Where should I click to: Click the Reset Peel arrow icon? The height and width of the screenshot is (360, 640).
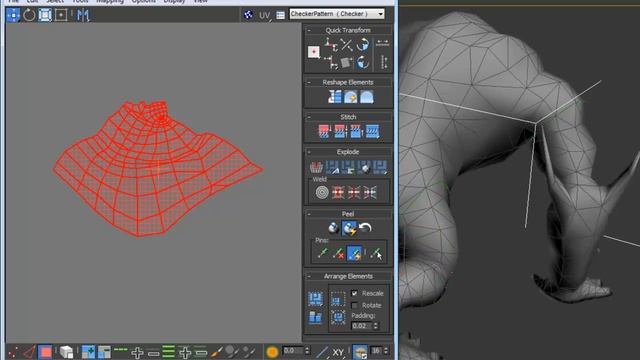[365, 228]
